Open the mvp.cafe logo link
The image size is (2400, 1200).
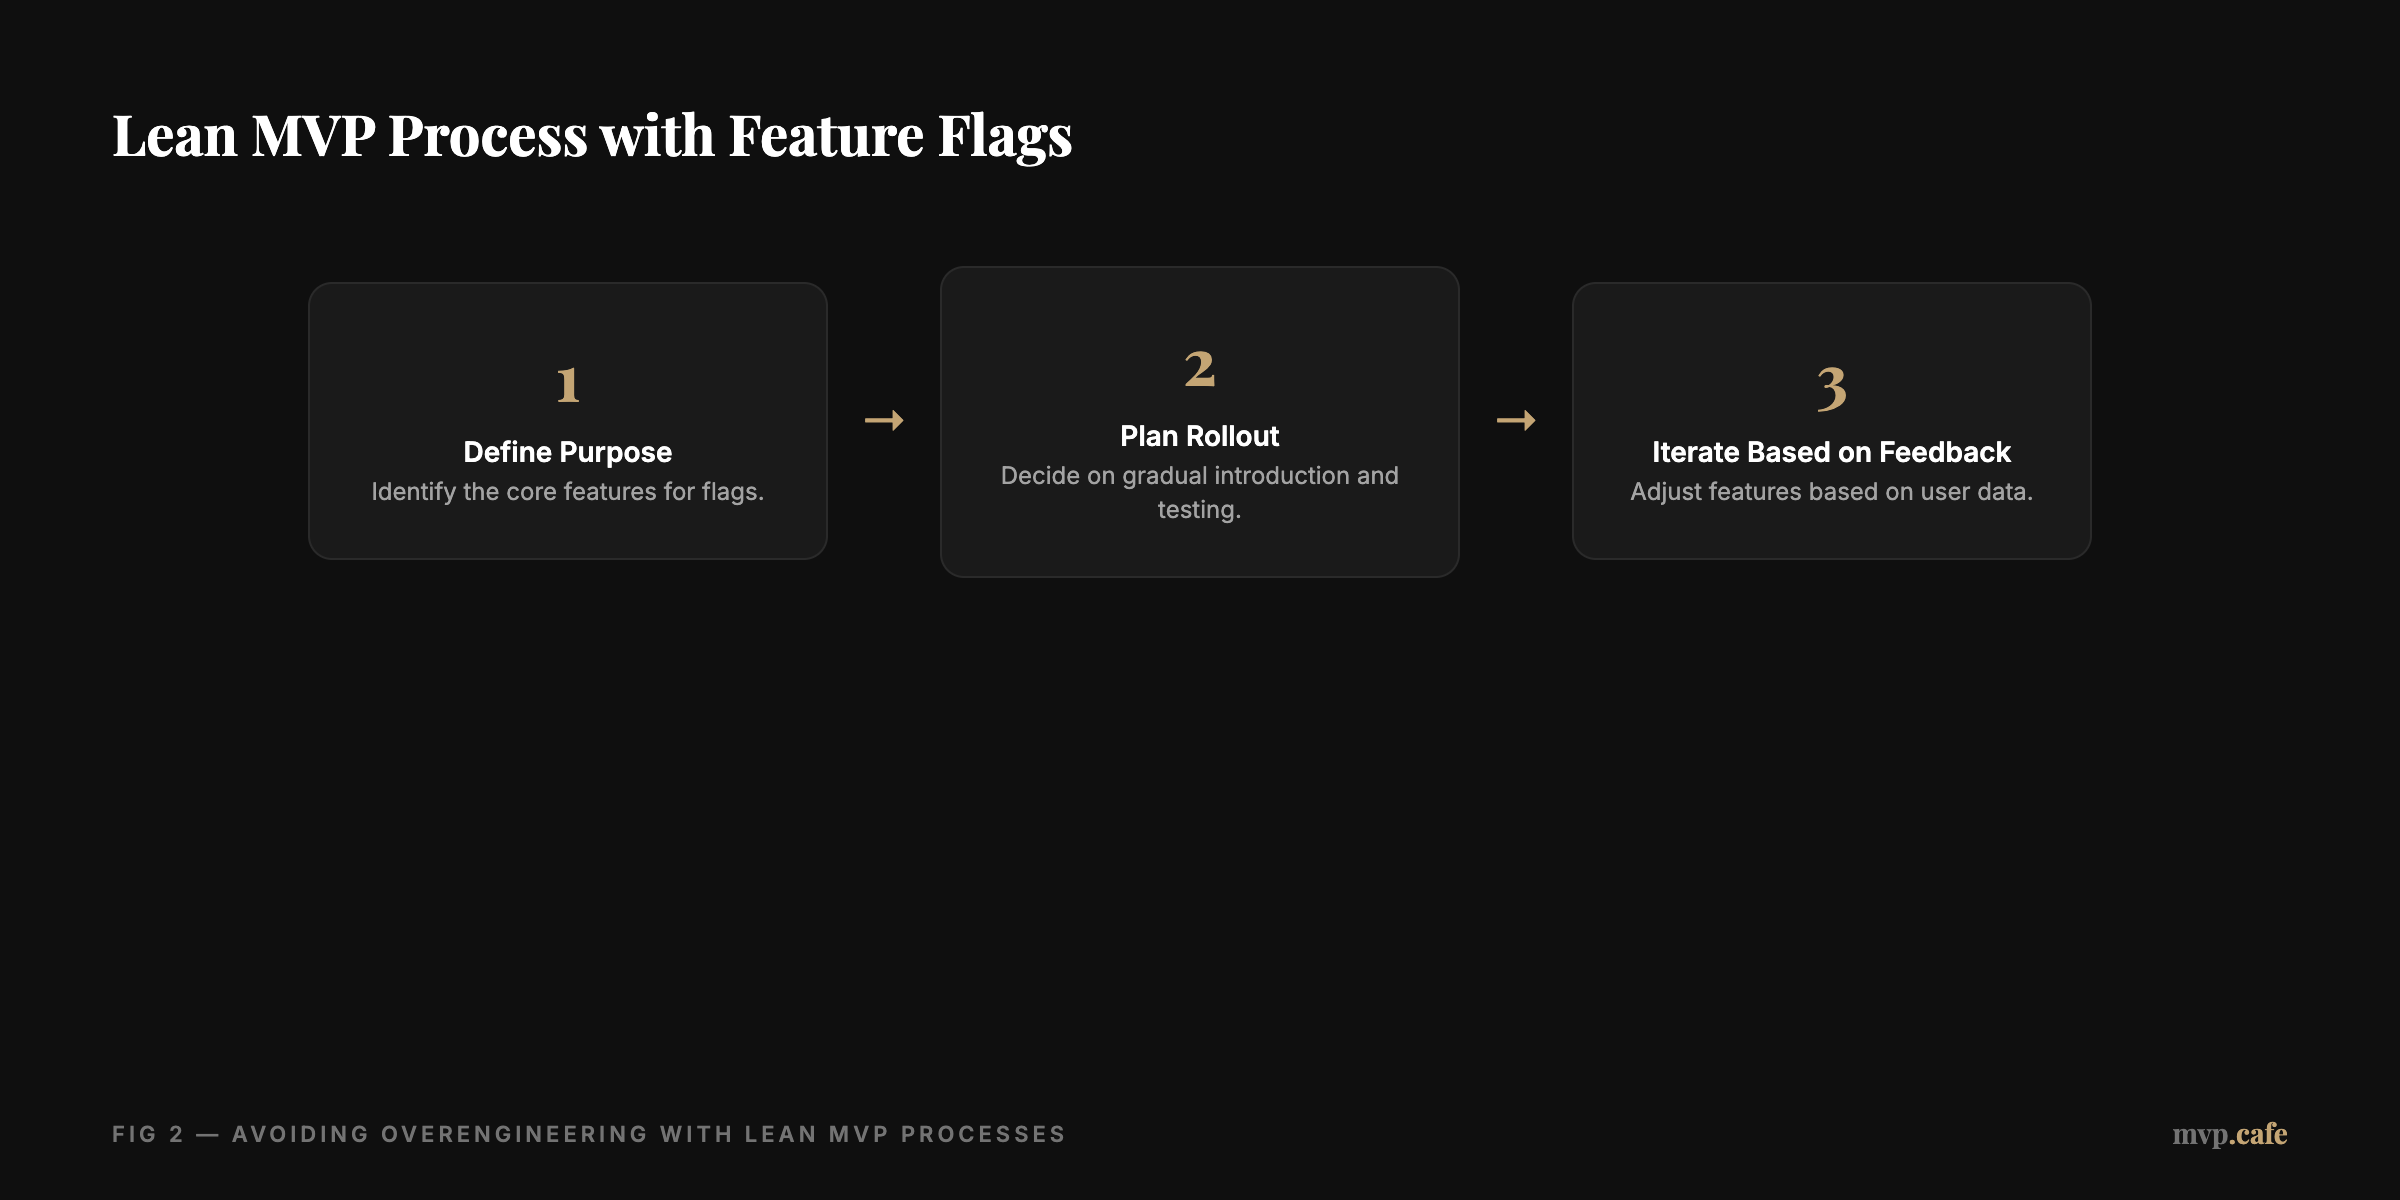[2230, 1134]
